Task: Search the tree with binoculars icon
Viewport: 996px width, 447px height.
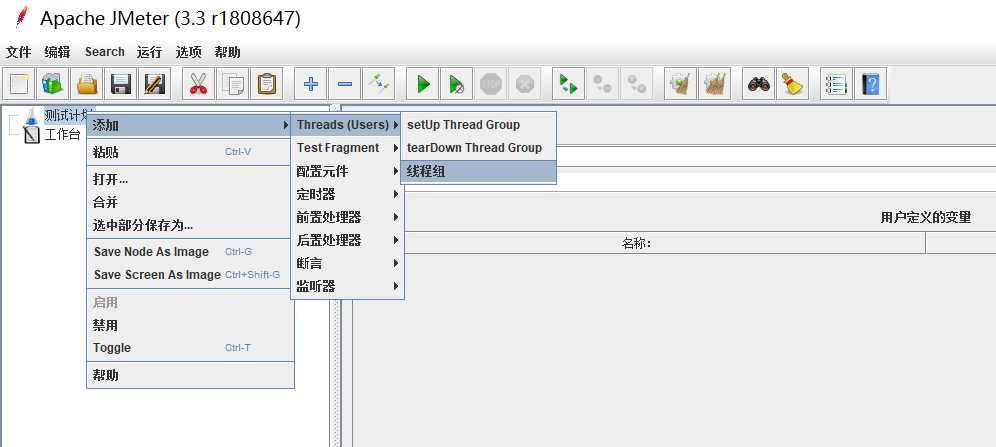Action: tap(758, 84)
